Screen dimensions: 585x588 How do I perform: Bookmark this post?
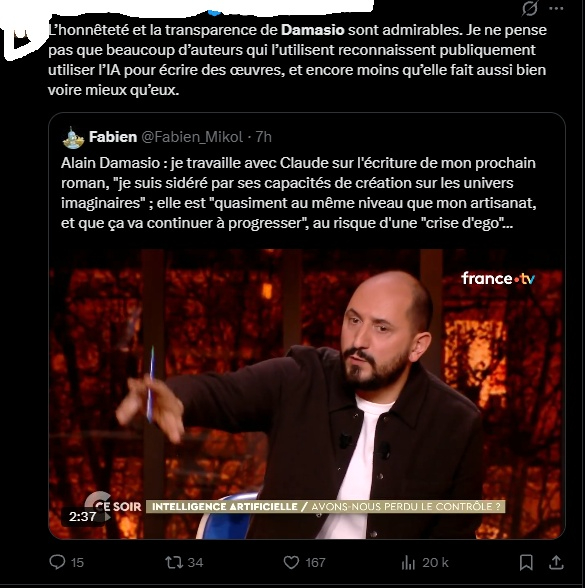(x=526, y=562)
